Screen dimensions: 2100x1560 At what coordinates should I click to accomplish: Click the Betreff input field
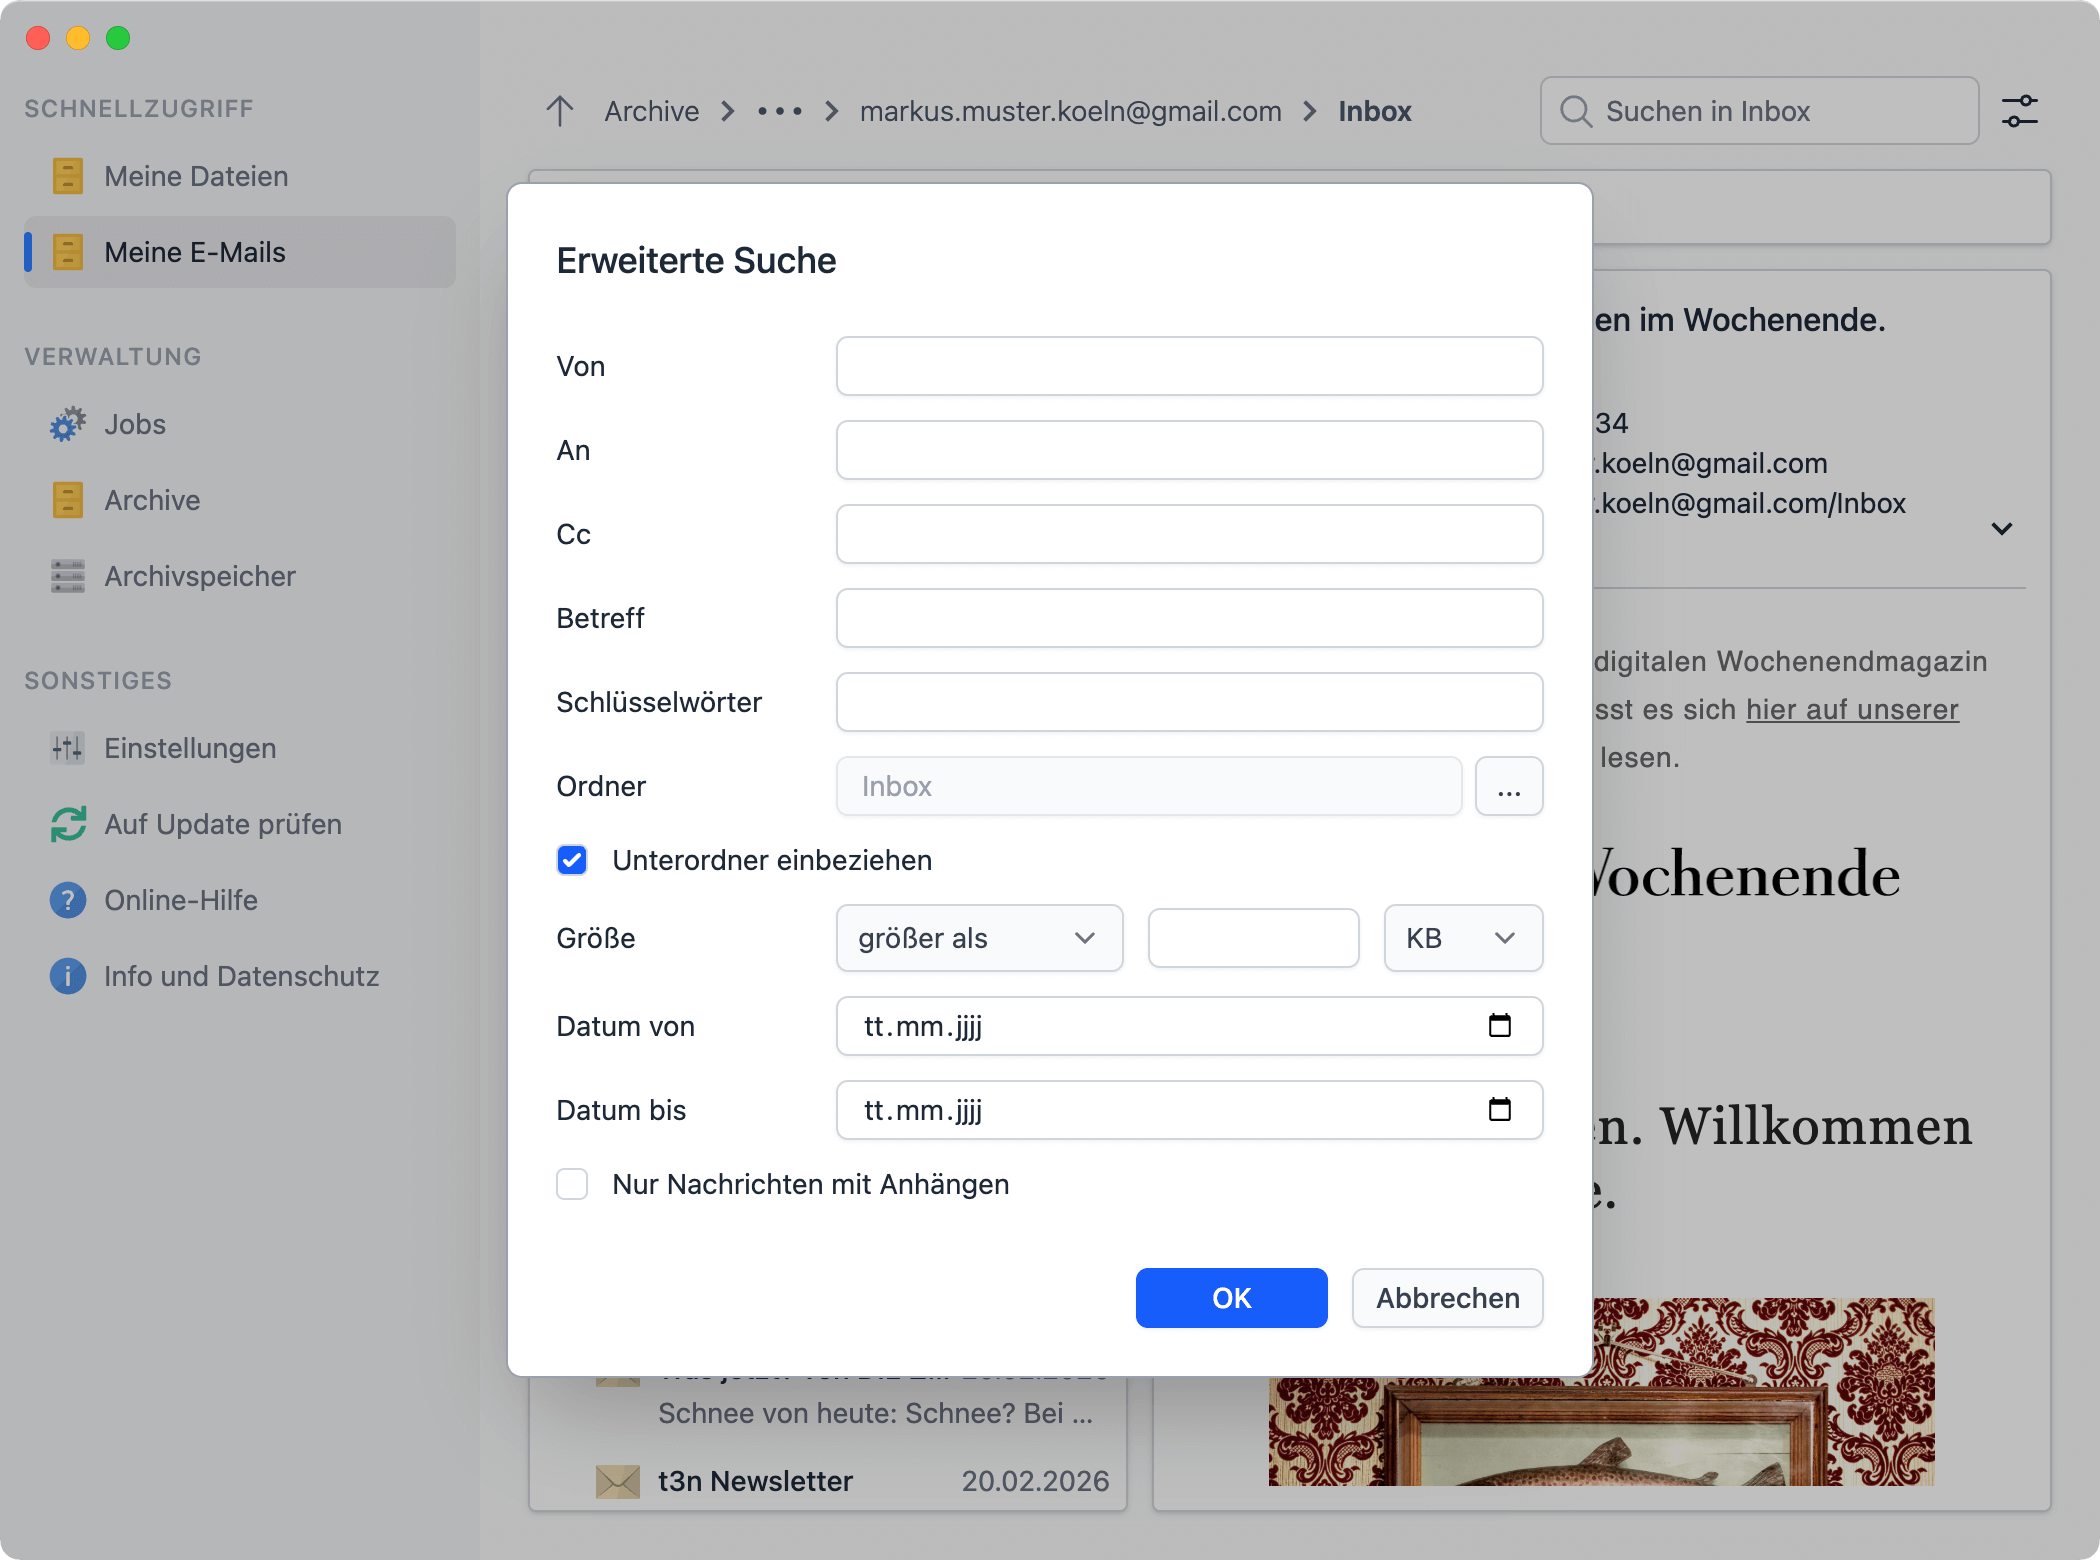pyautogui.click(x=1188, y=618)
